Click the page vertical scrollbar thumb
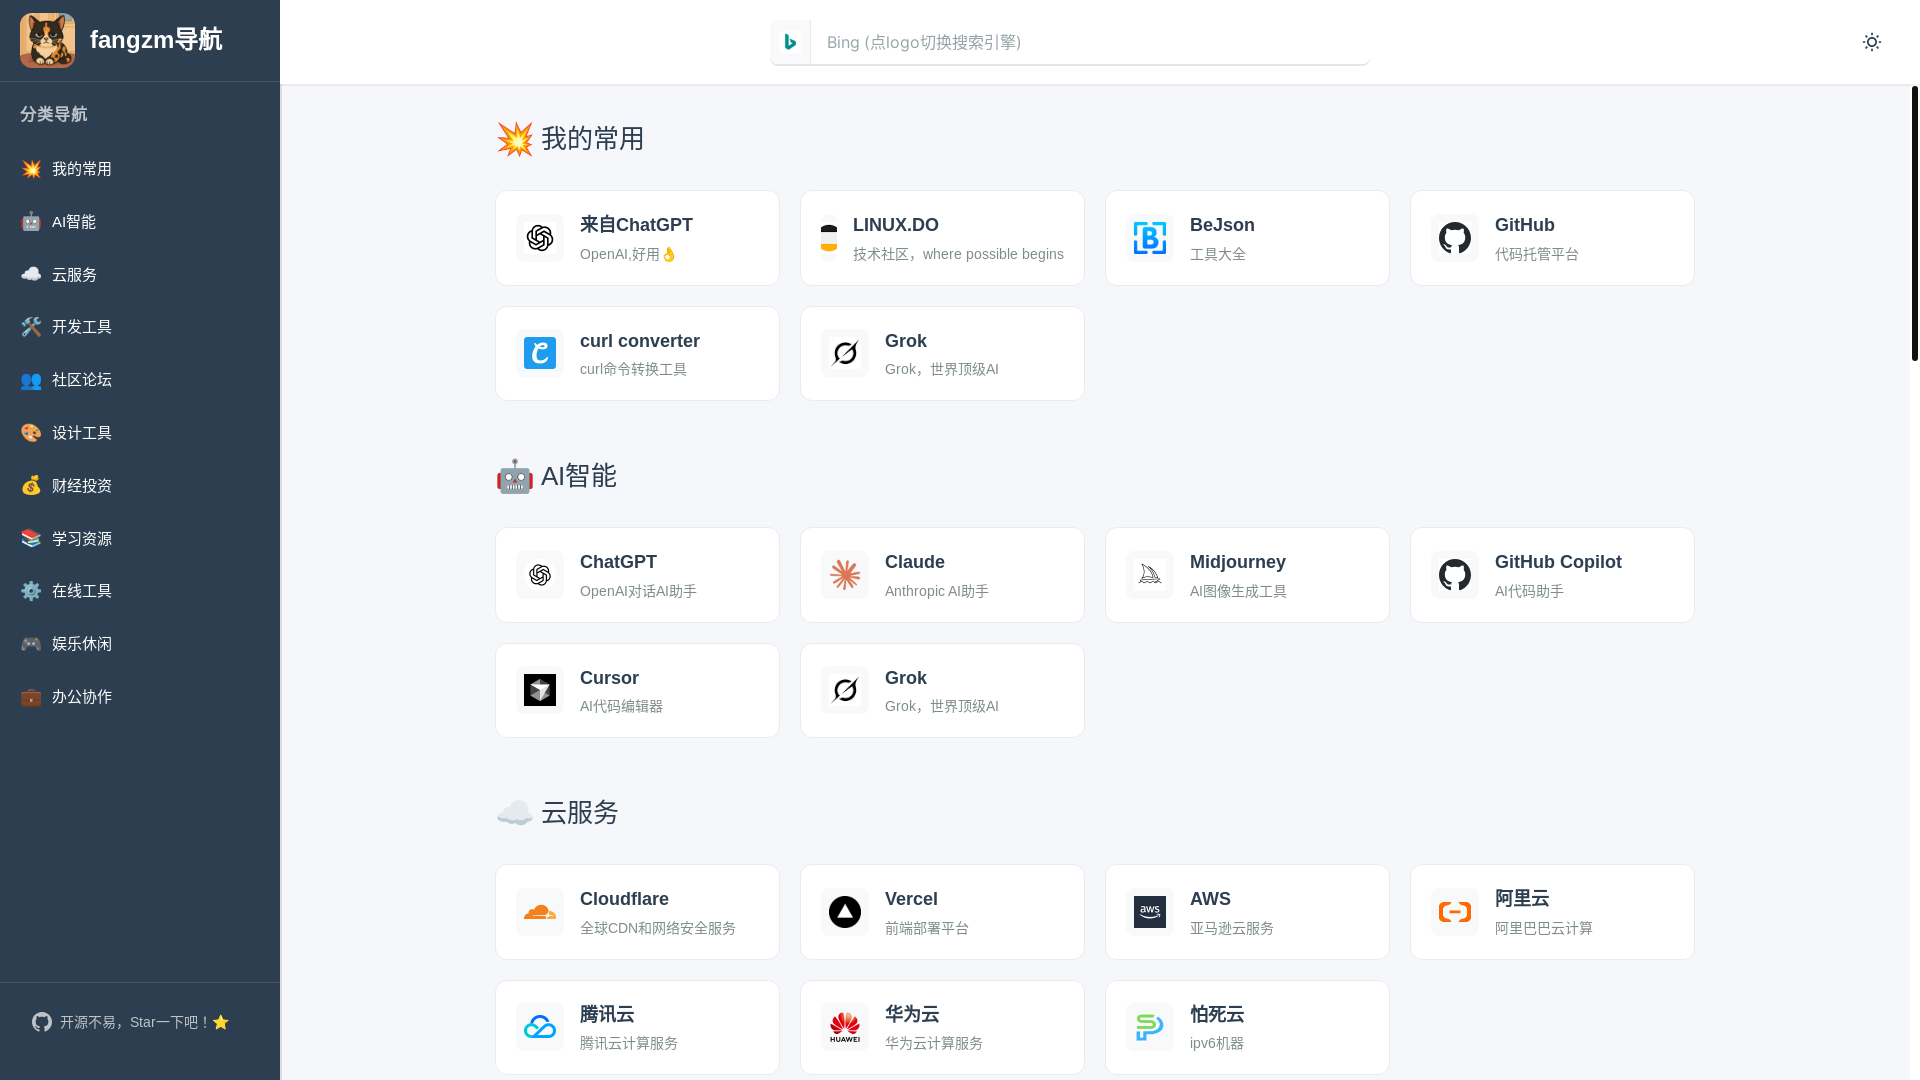Viewport: 1920px width, 1080px height. 1915,223
